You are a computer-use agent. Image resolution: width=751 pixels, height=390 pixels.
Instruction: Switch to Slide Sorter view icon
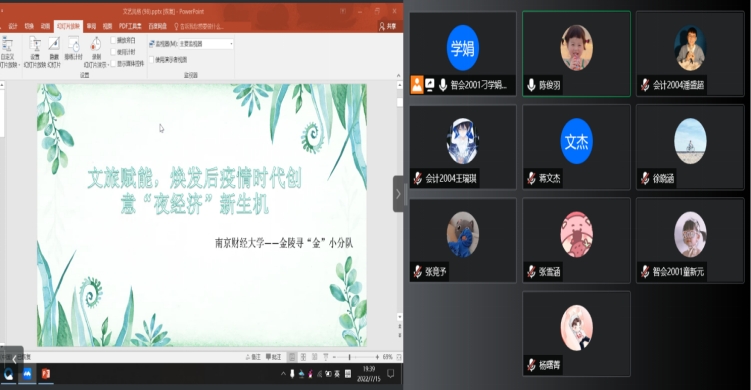coord(303,357)
